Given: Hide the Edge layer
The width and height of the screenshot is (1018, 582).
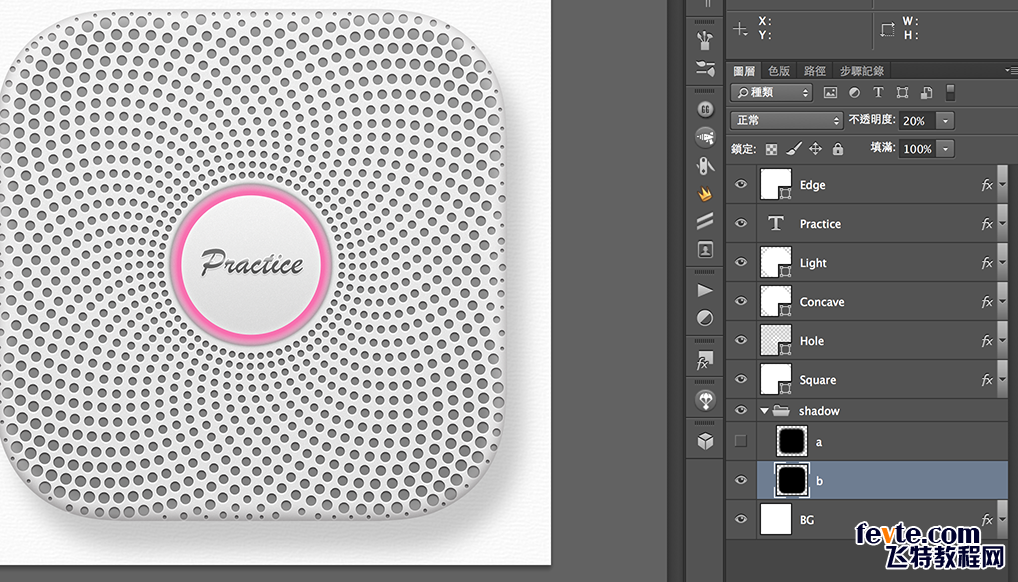Looking at the screenshot, I should point(741,185).
